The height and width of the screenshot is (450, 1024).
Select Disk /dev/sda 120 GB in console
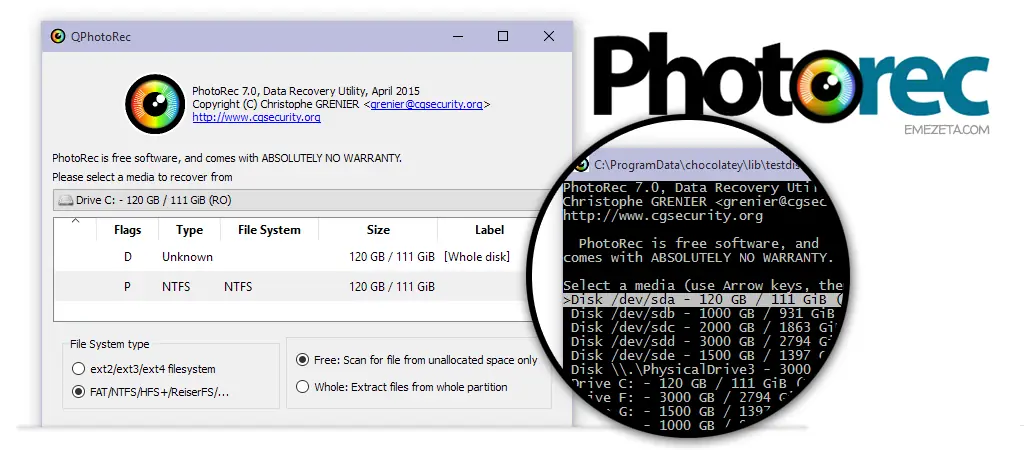pos(703,300)
